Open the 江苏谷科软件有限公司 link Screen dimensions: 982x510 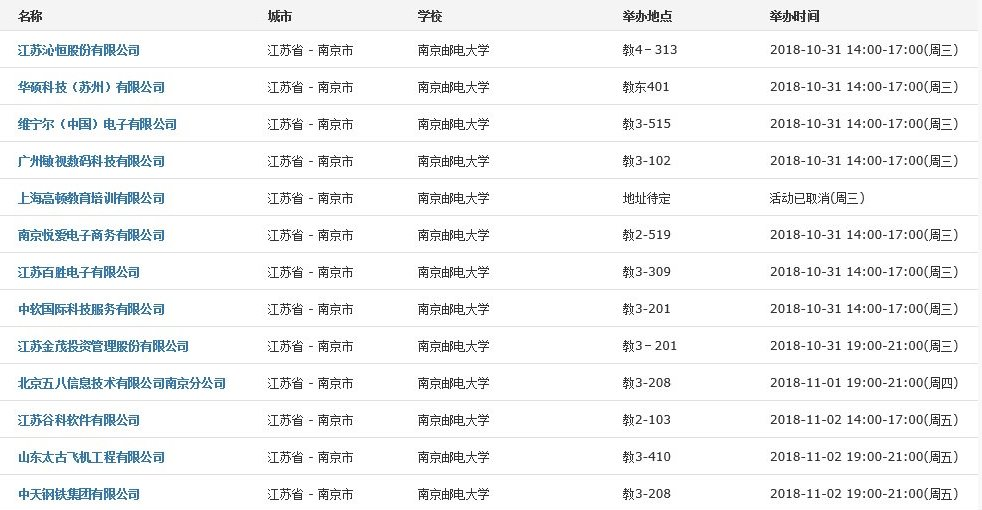[x=79, y=420]
